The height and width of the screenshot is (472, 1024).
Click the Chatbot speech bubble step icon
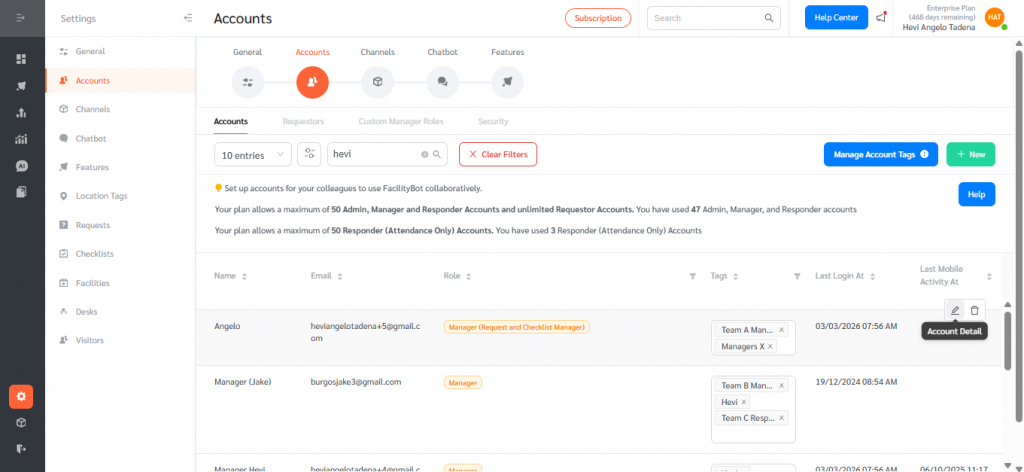click(x=442, y=82)
